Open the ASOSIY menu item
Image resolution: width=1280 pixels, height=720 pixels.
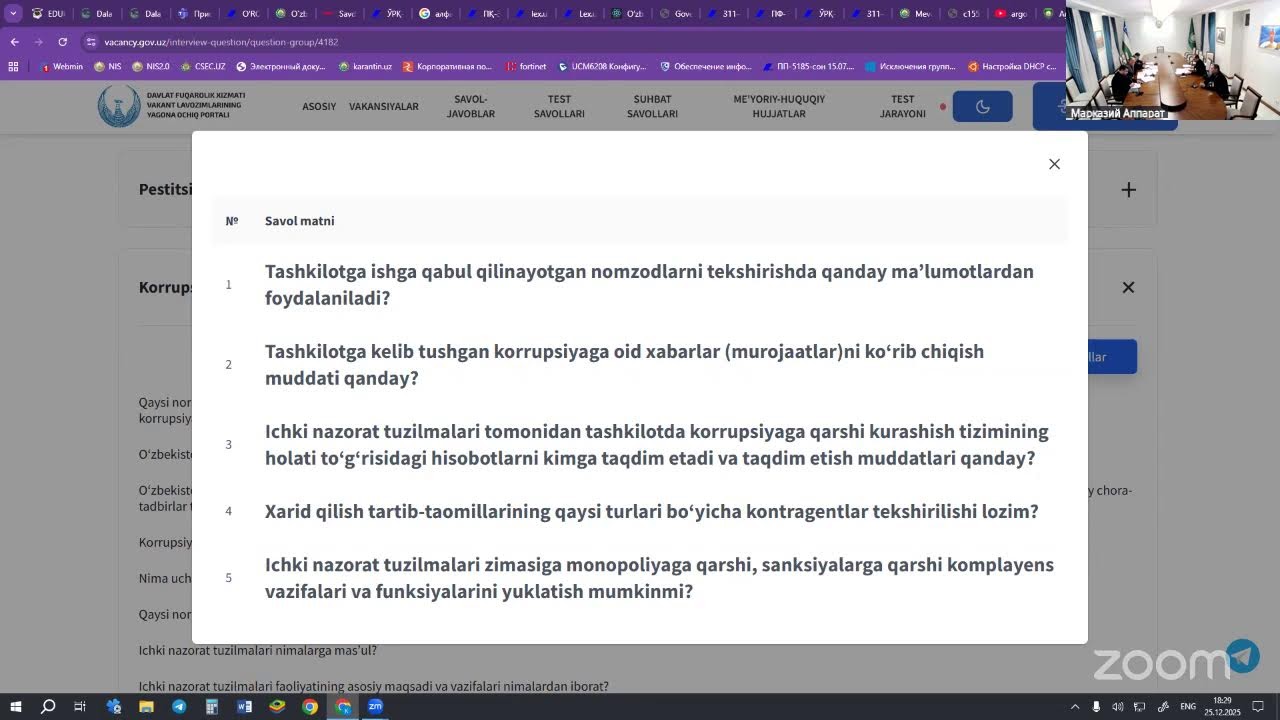click(319, 106)
